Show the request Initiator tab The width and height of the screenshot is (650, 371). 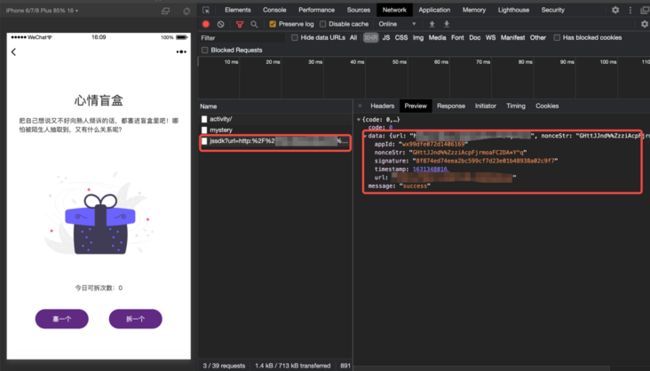point(485,106)
